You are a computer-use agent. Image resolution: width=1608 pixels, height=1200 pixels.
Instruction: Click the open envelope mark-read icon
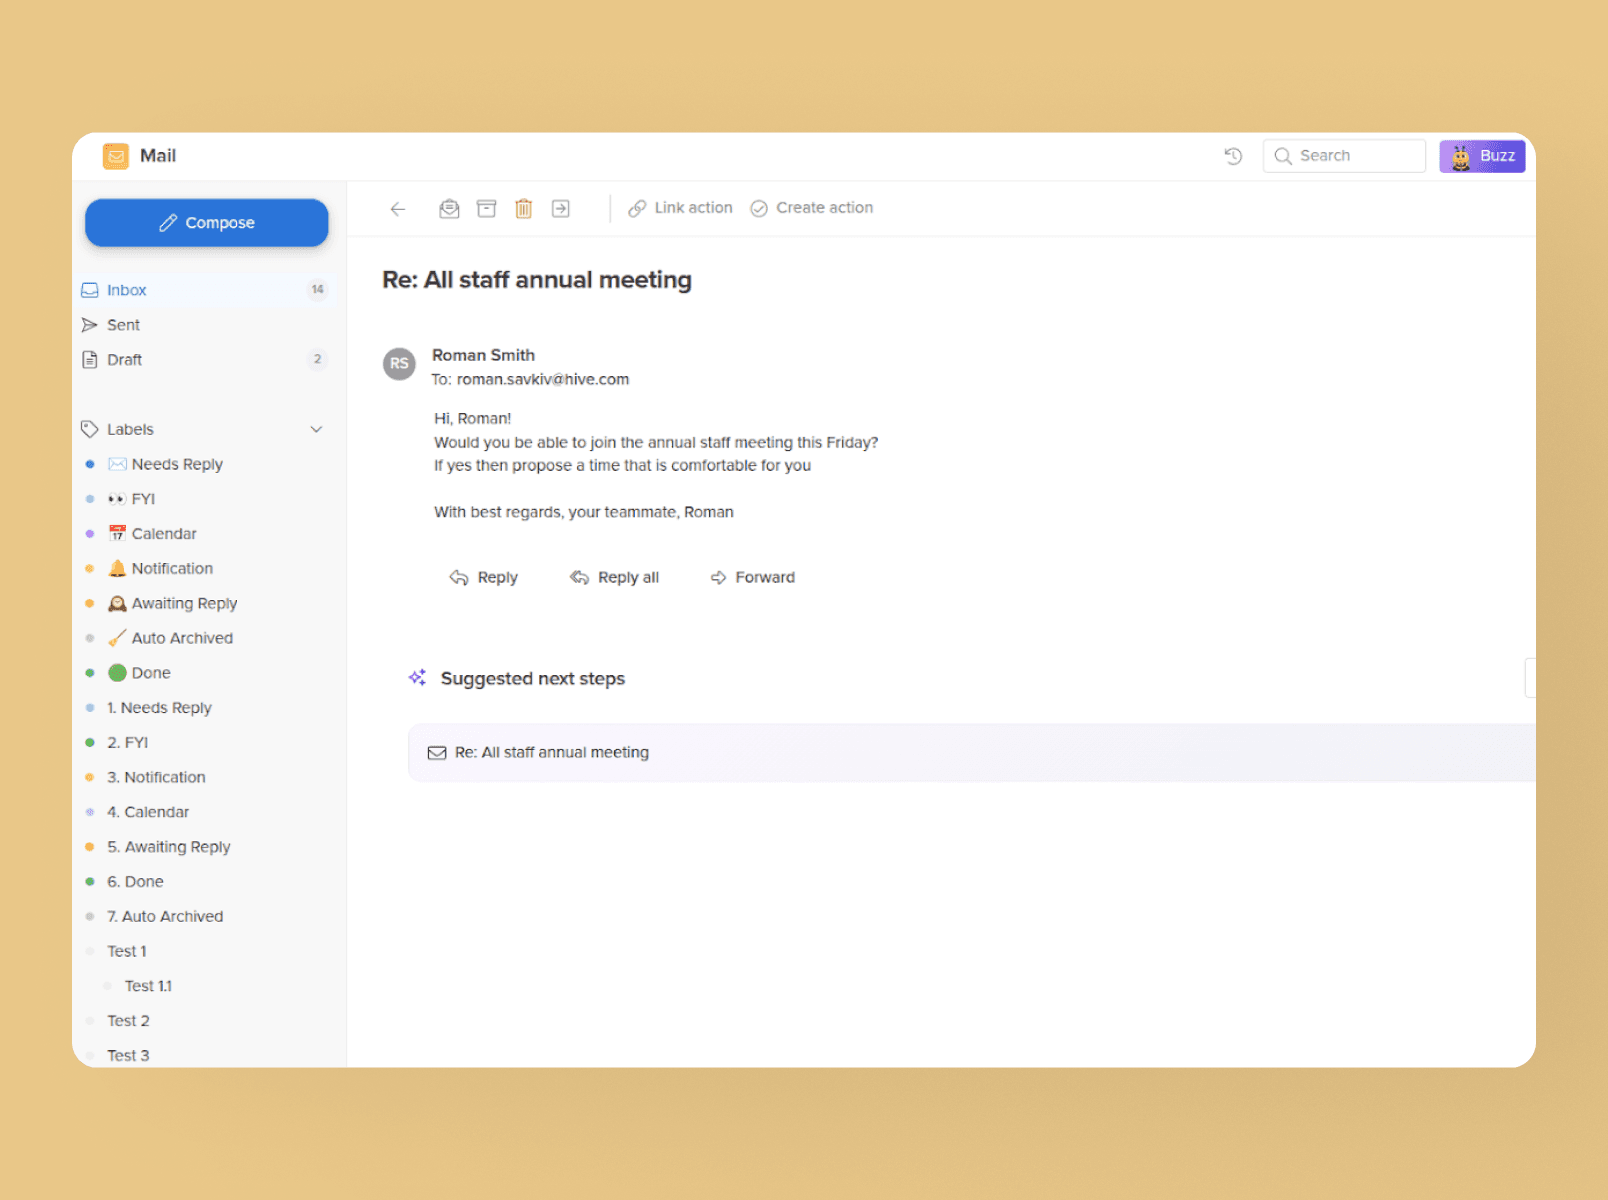[x=449, y=209]
